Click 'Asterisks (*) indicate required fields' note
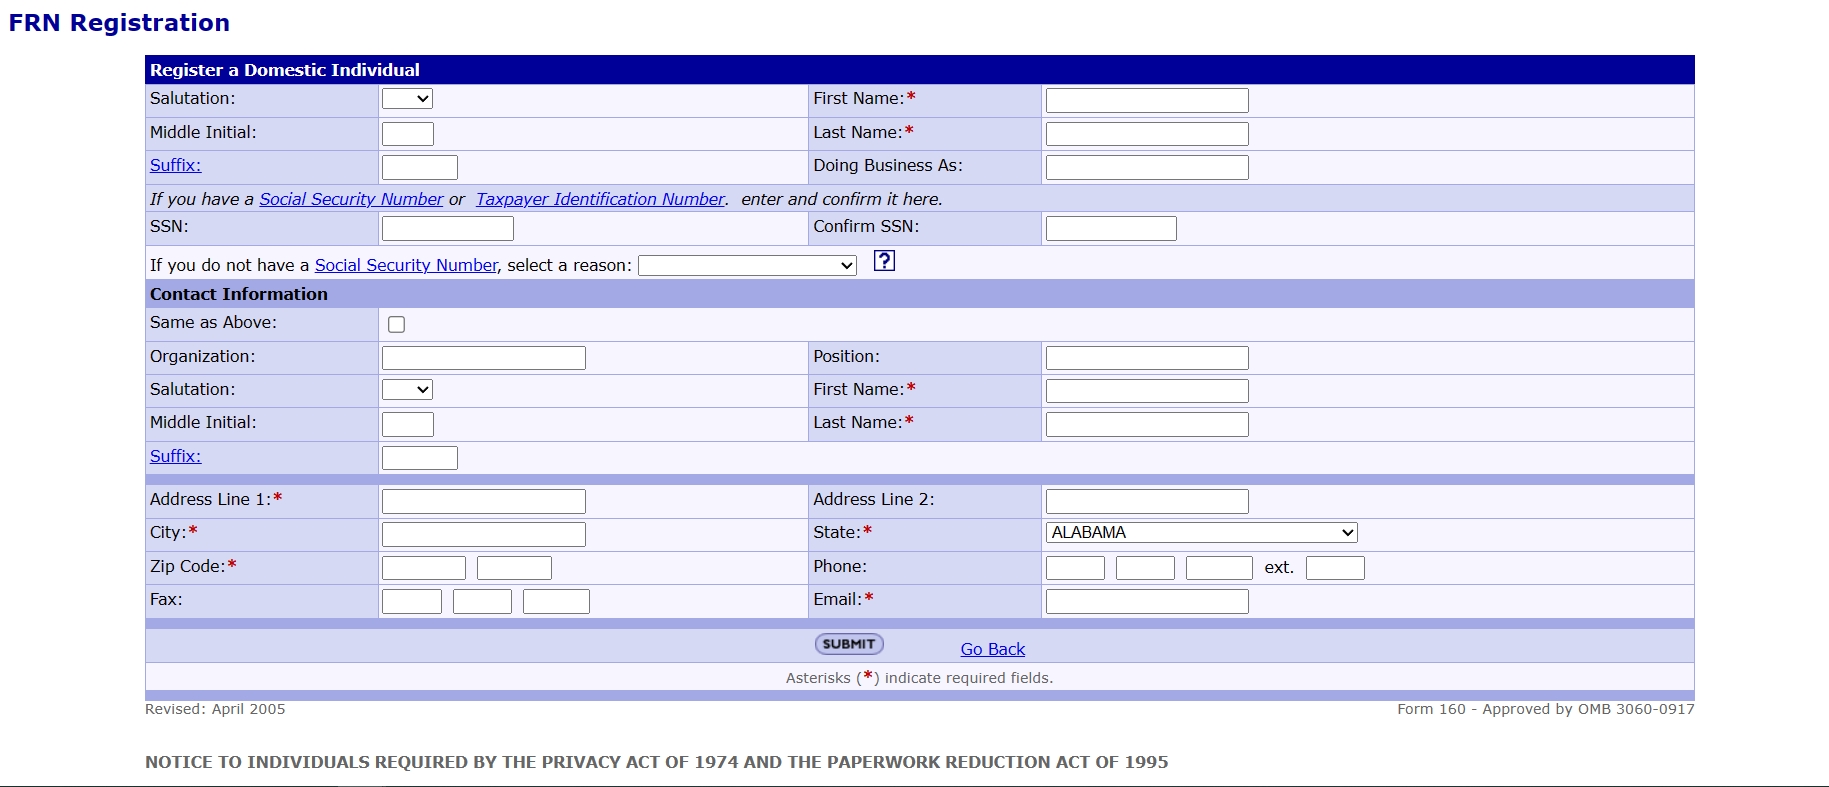Screen dimensions: 1829x787 tap(920, 677)
